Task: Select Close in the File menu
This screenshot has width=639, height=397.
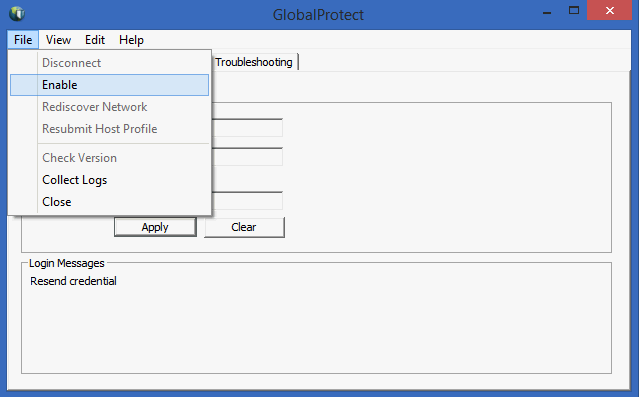Action: [109, 202]
